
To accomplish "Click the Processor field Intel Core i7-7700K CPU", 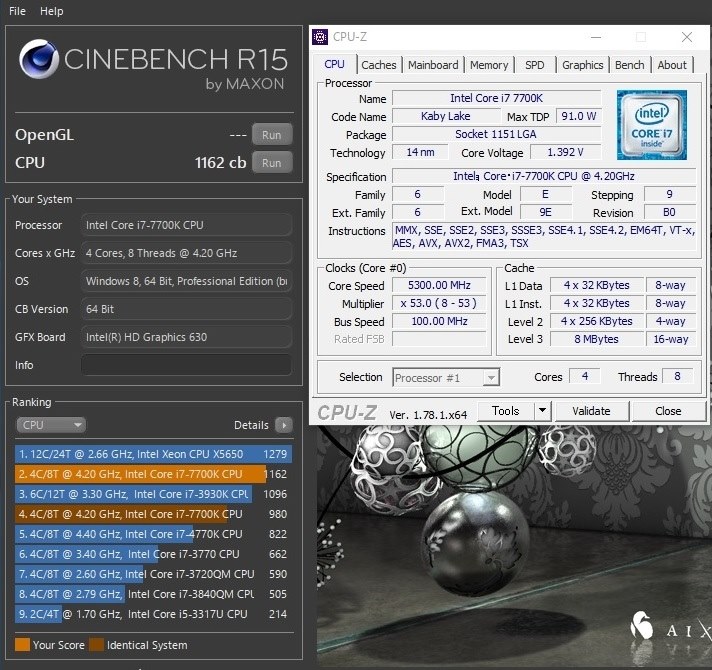I will (186, 225).
